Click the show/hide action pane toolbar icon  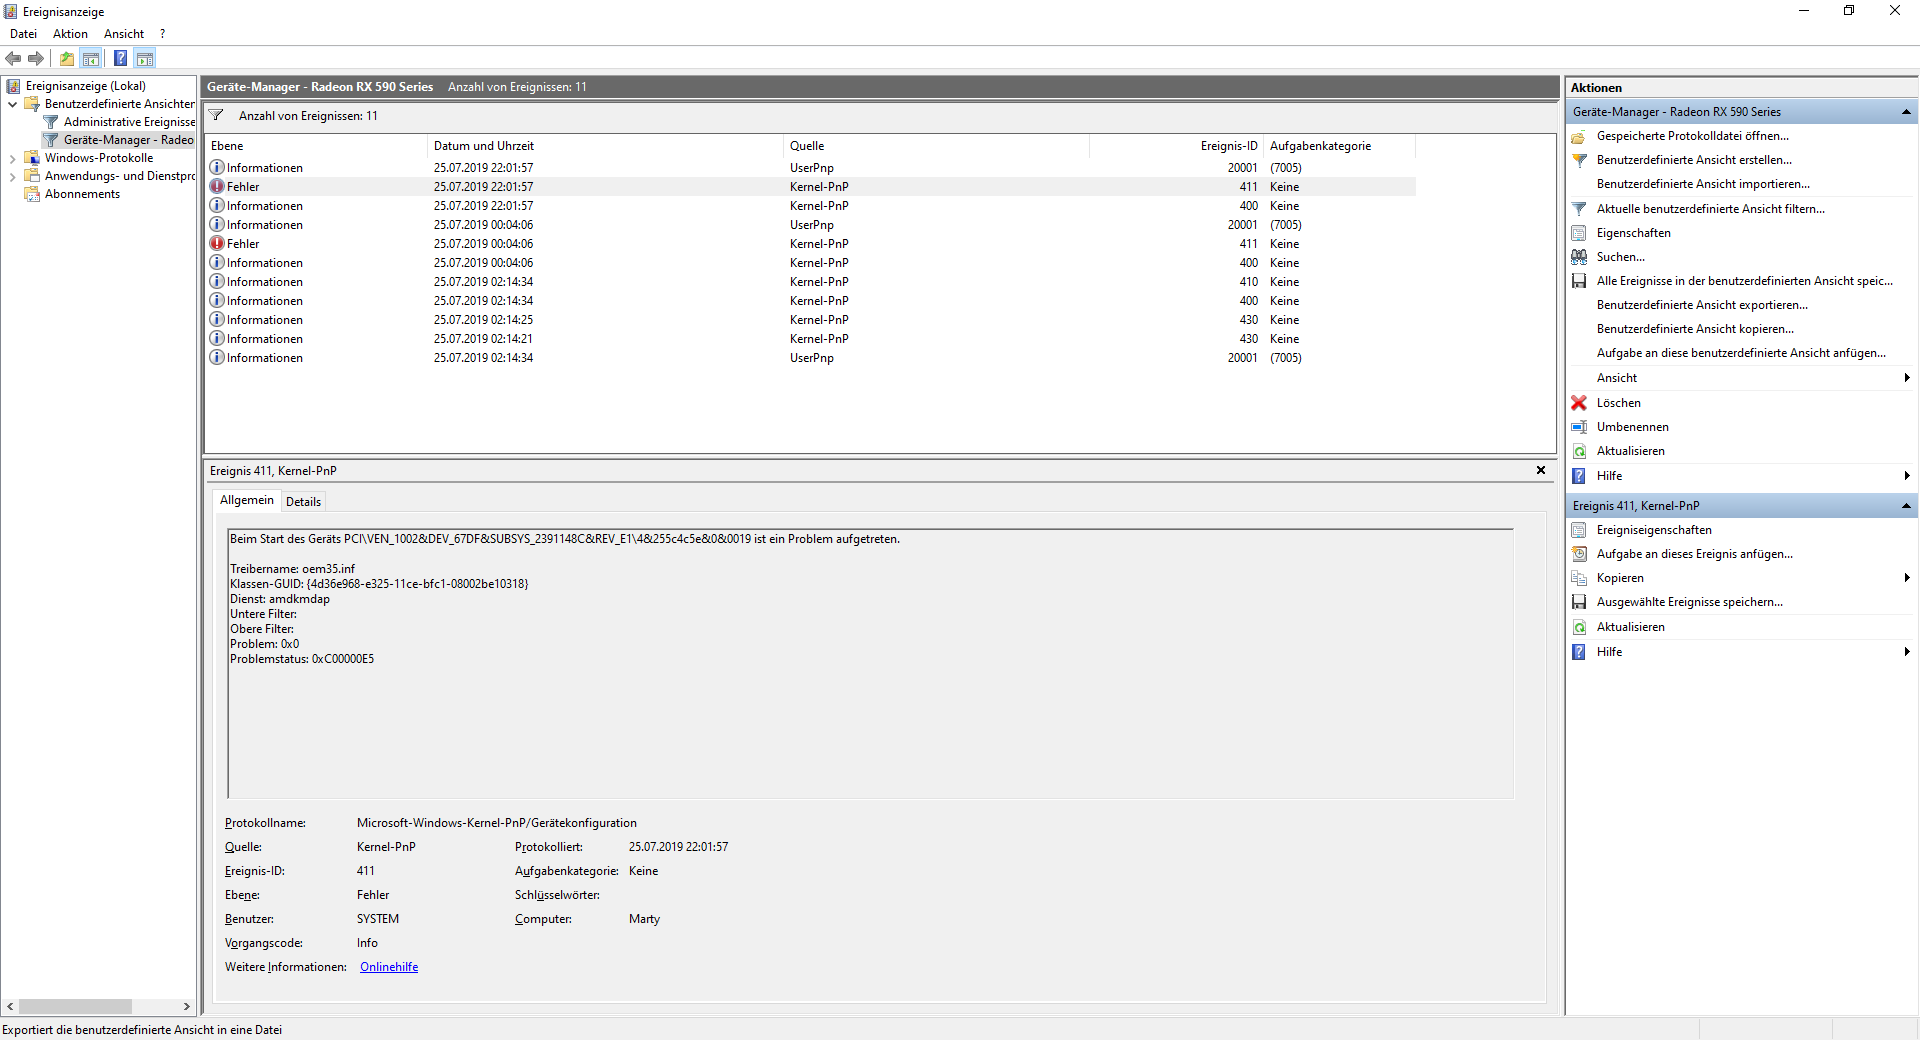145,58
